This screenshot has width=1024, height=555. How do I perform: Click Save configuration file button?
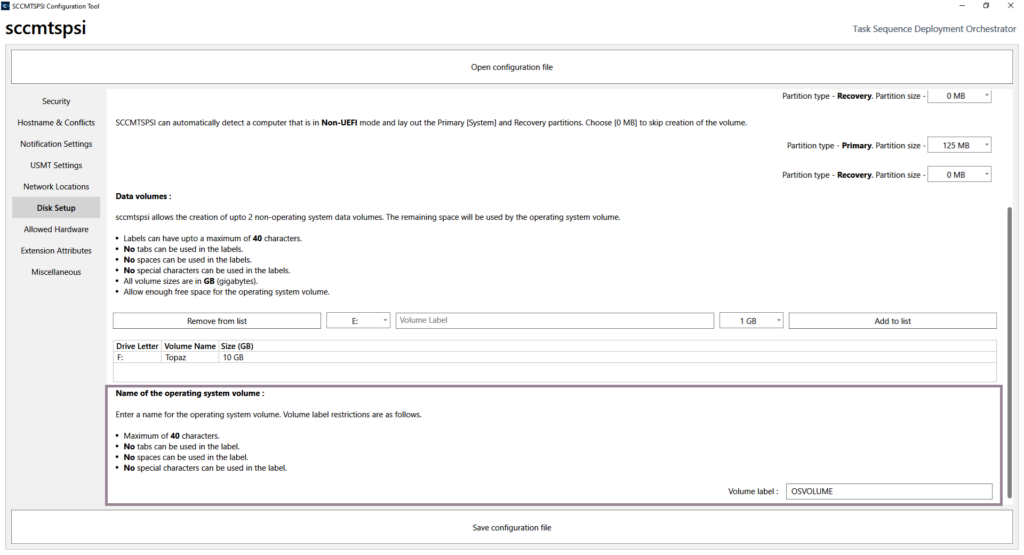511,527
